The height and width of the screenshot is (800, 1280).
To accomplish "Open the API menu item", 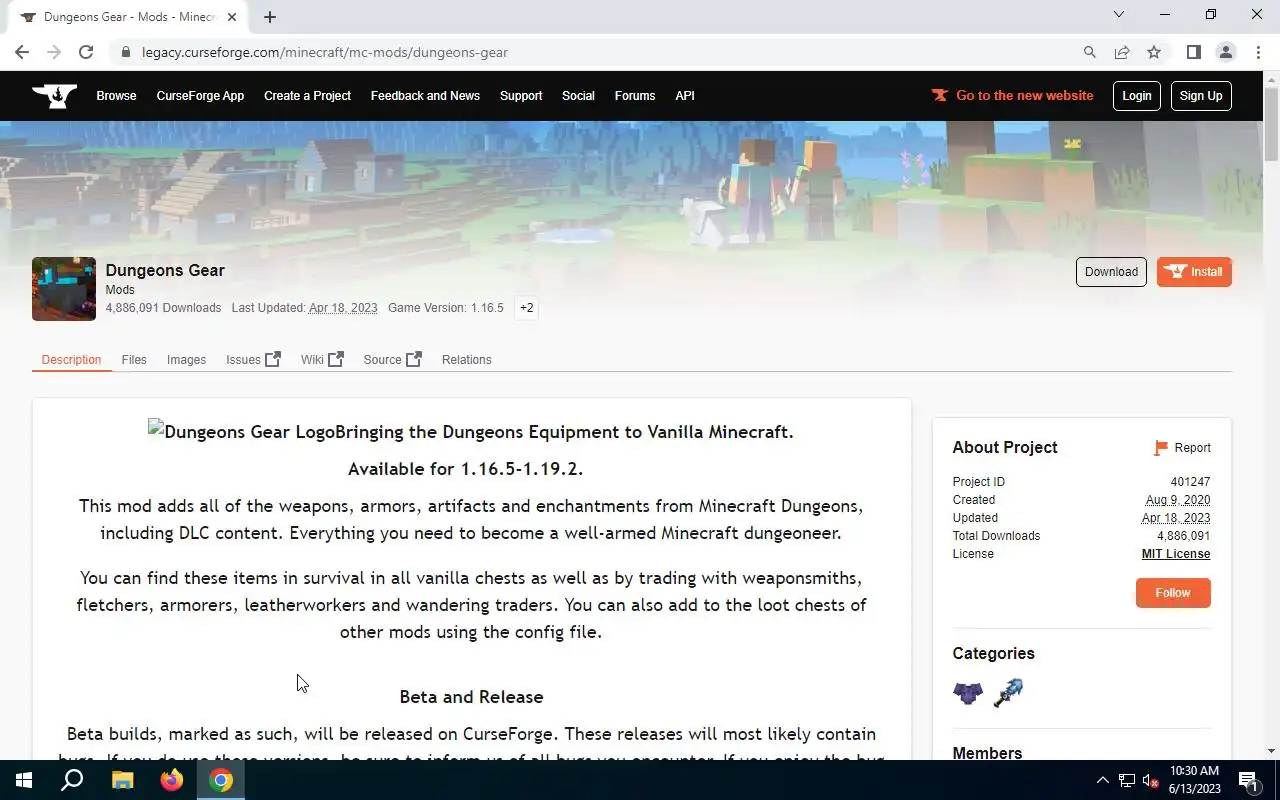I will click(x=685, y=96).
